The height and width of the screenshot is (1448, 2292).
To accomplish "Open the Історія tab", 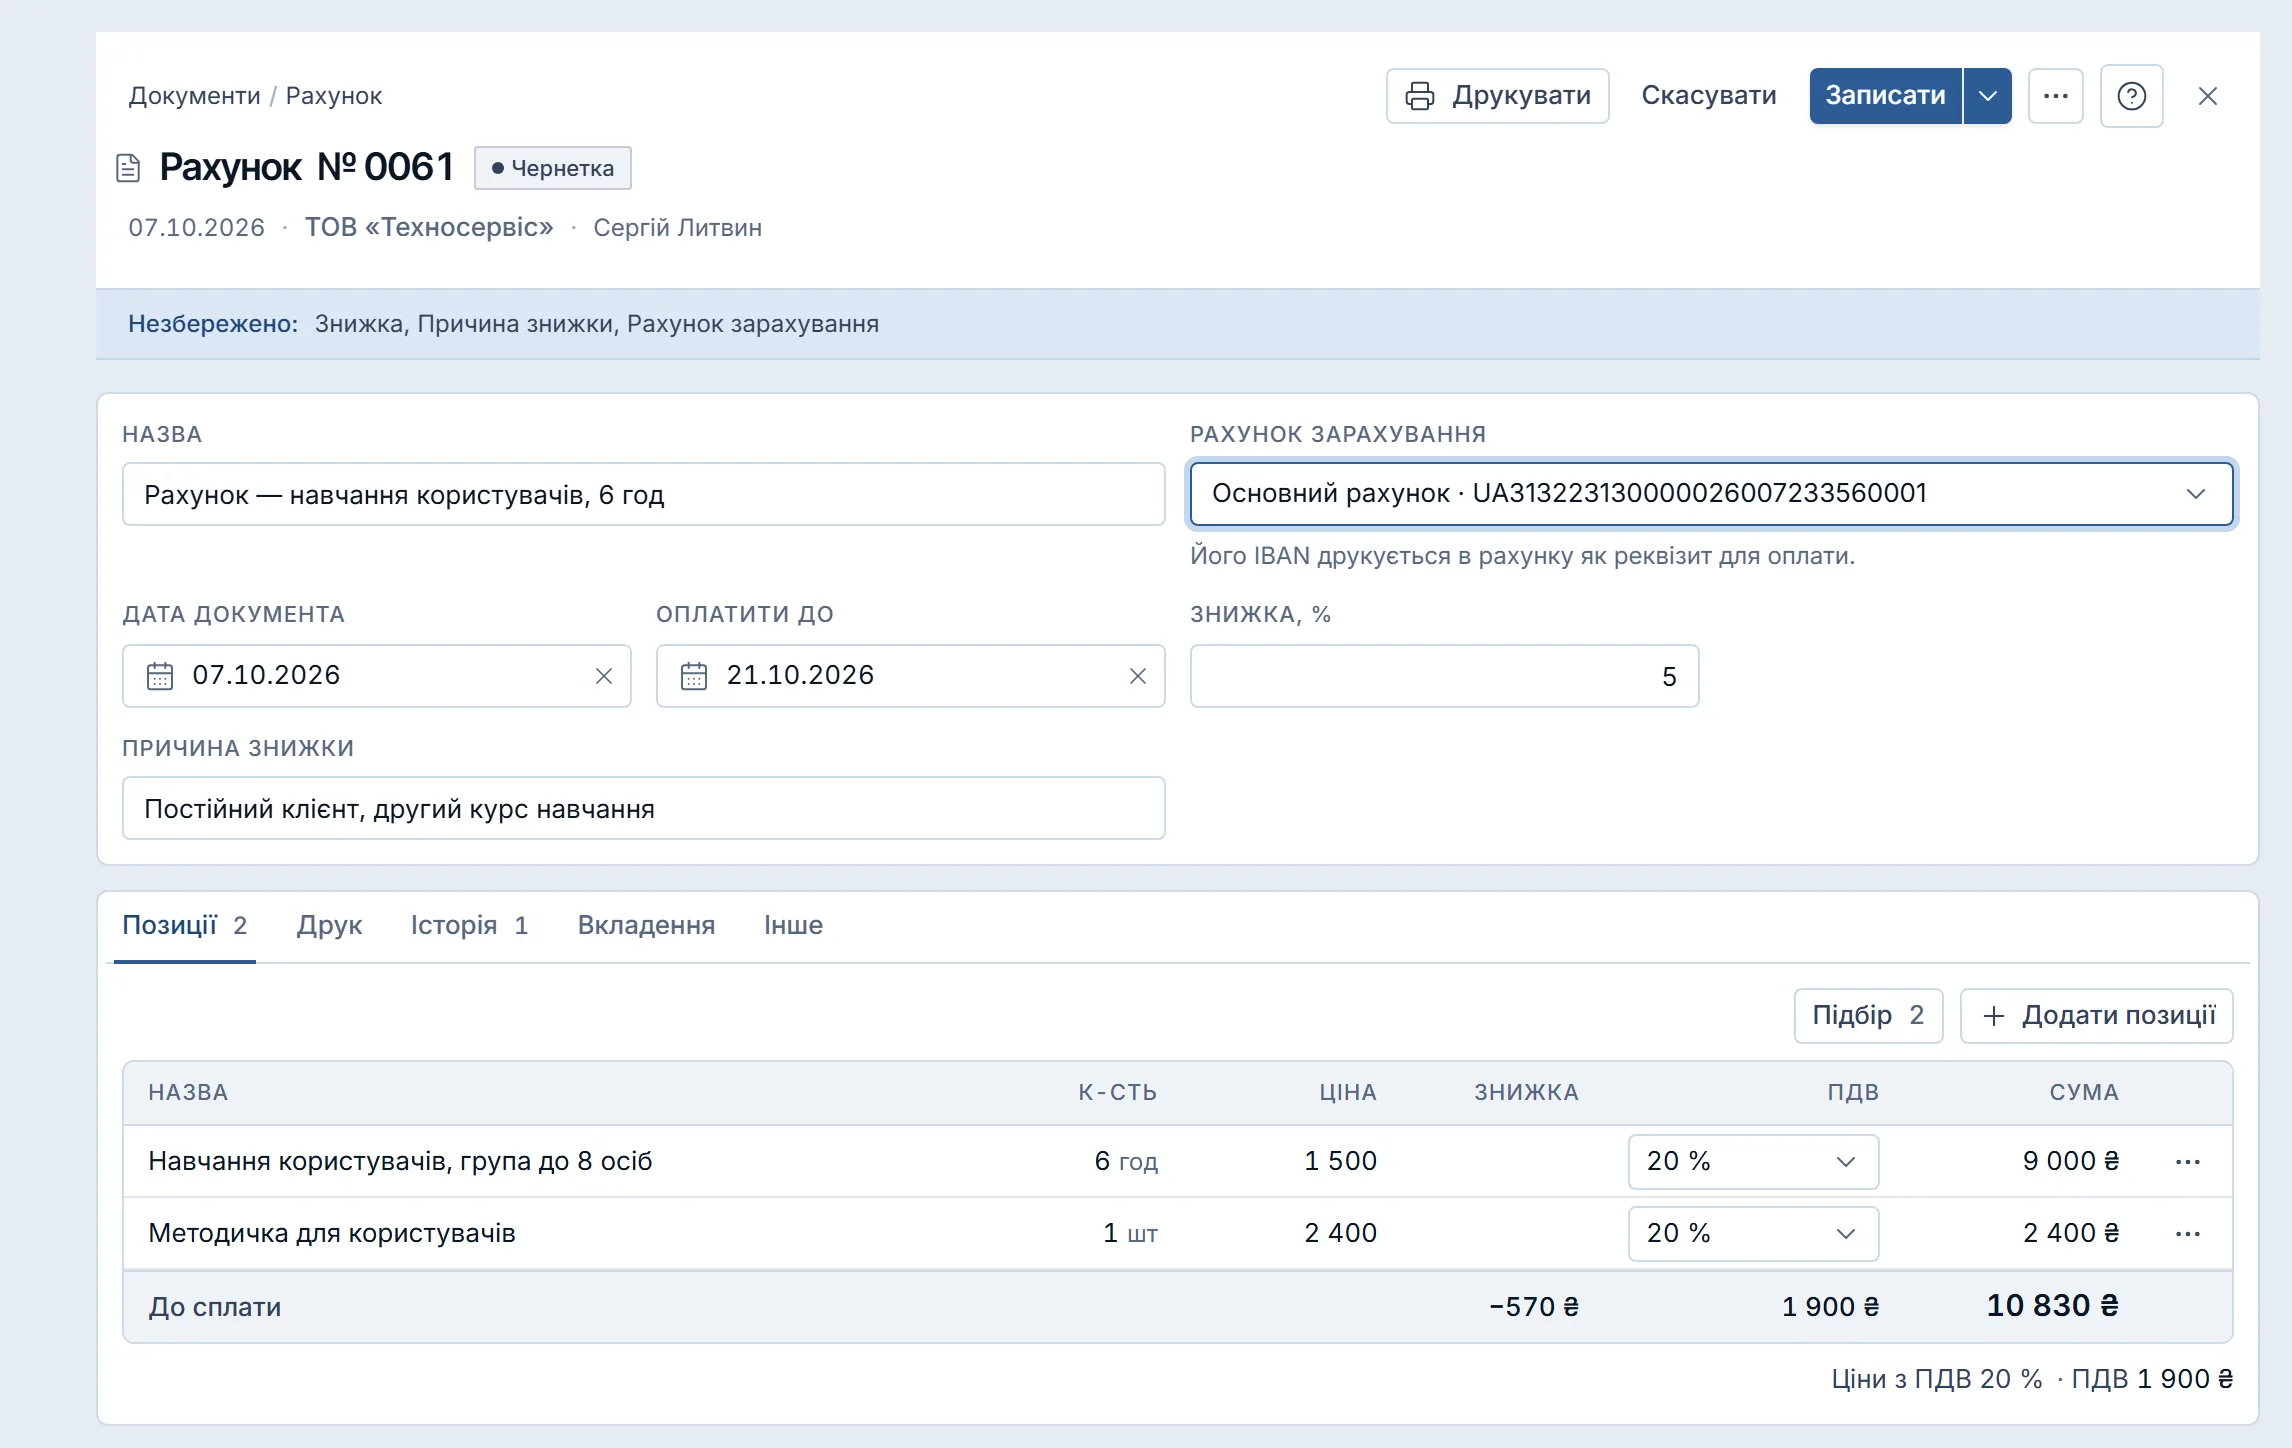I will point(469,926).
